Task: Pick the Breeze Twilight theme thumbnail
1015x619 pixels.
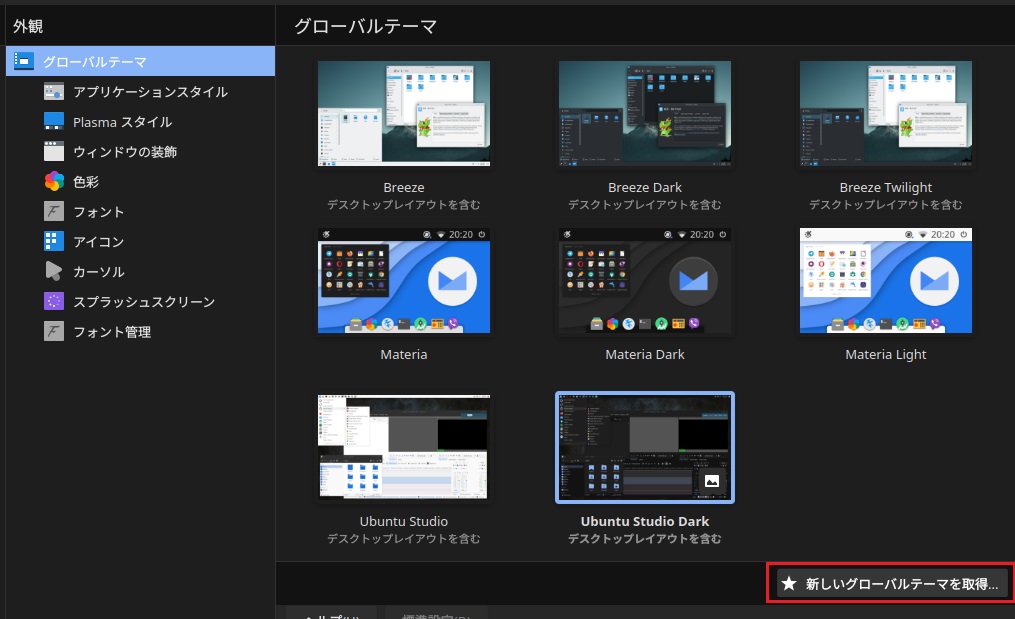Action: pyautogui.click(x=886, y=113)
